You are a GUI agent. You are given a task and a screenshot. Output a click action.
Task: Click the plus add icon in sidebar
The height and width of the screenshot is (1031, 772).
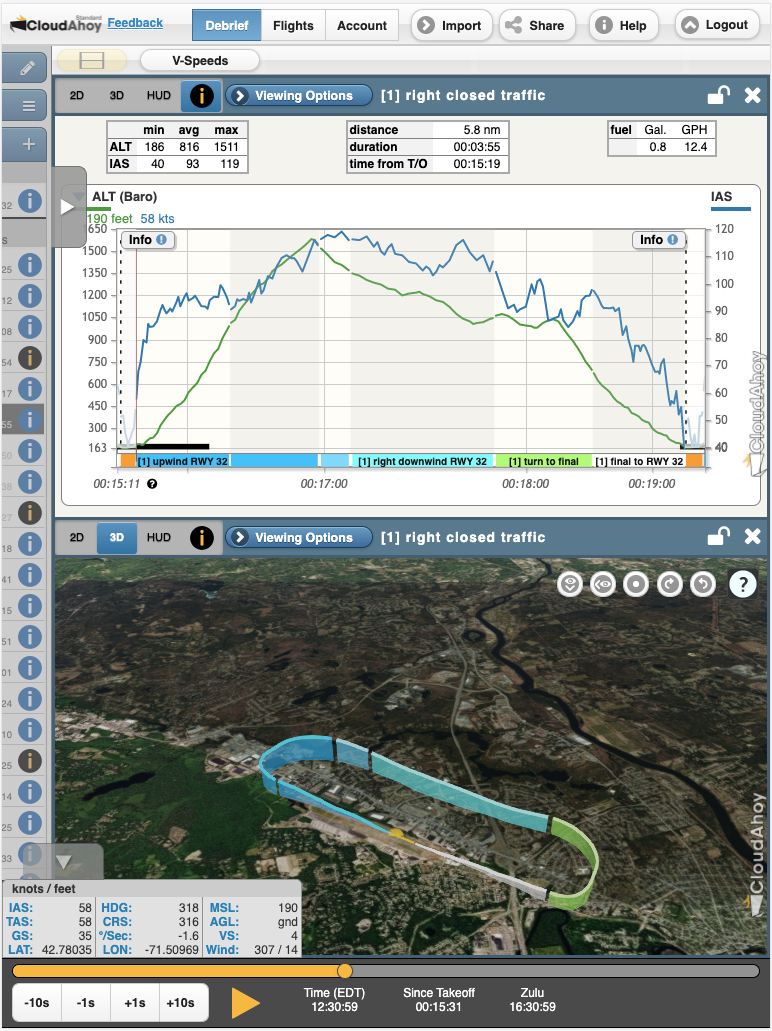[28, 144]
